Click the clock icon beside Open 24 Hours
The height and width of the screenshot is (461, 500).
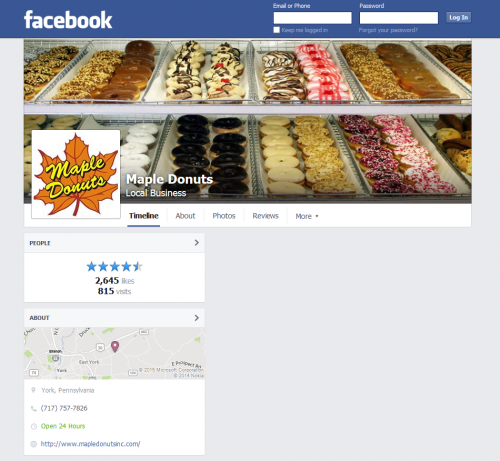pos(33,426)
